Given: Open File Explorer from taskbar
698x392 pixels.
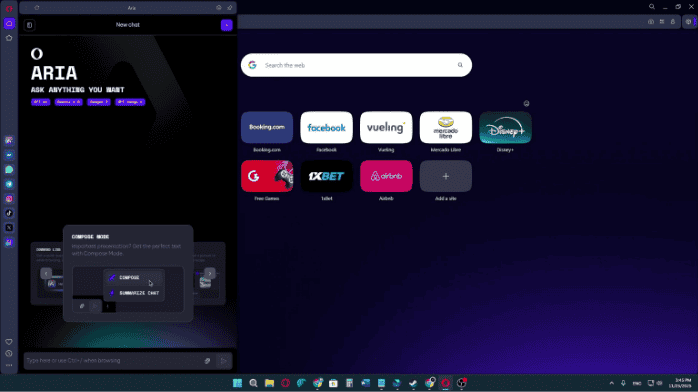Looking at the screenshot, I should [269, 383].
